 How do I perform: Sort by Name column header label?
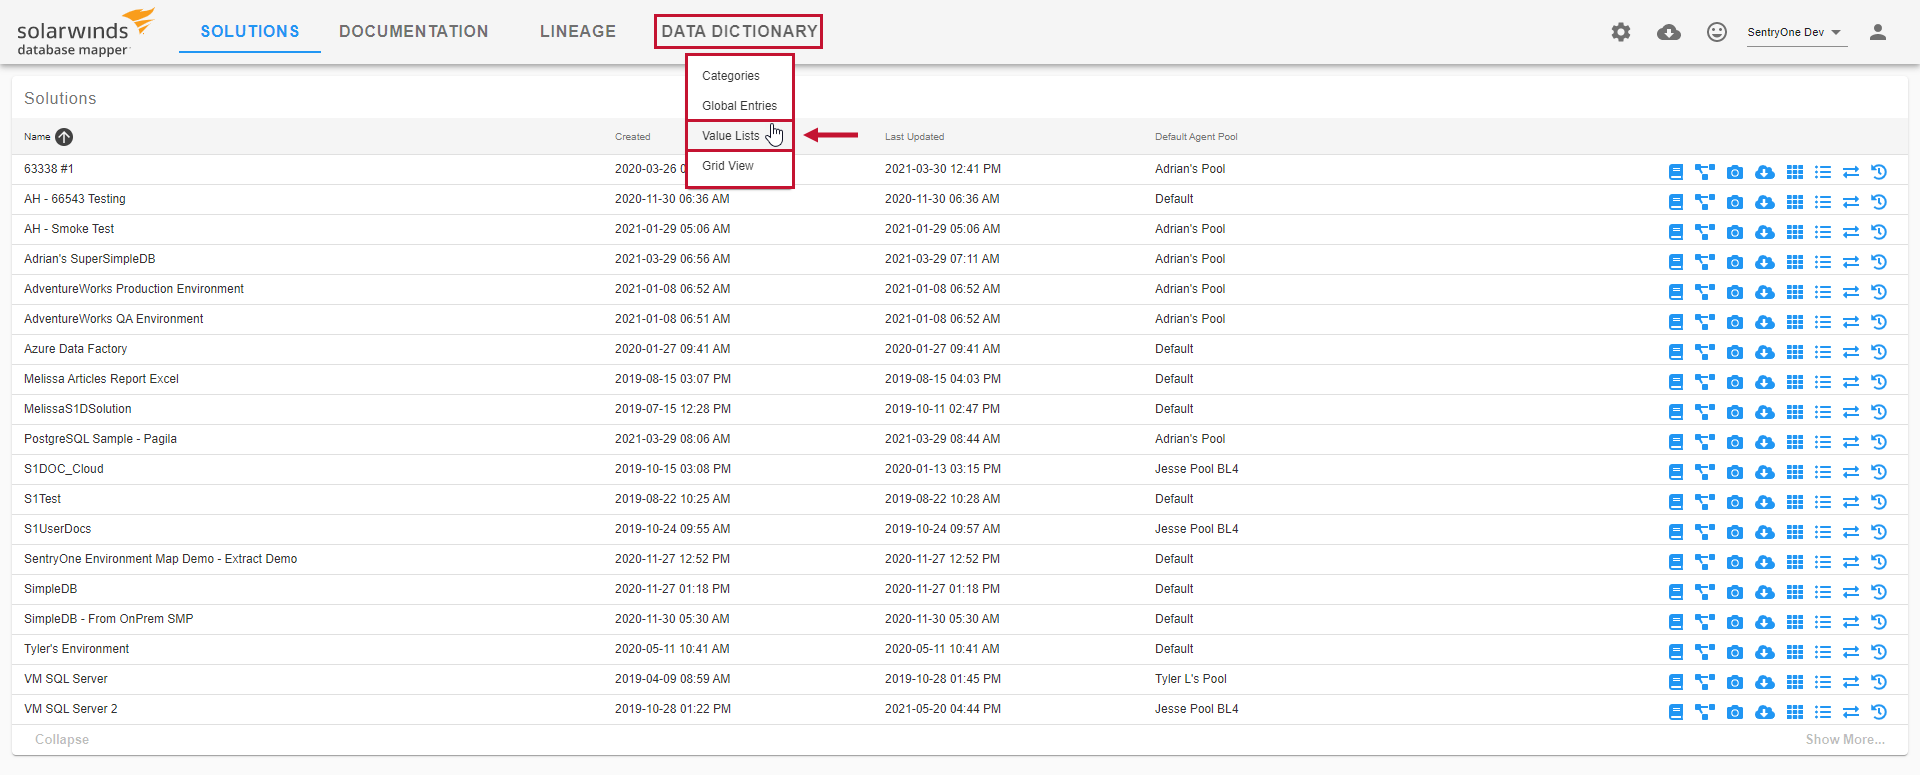click(37, 137)
